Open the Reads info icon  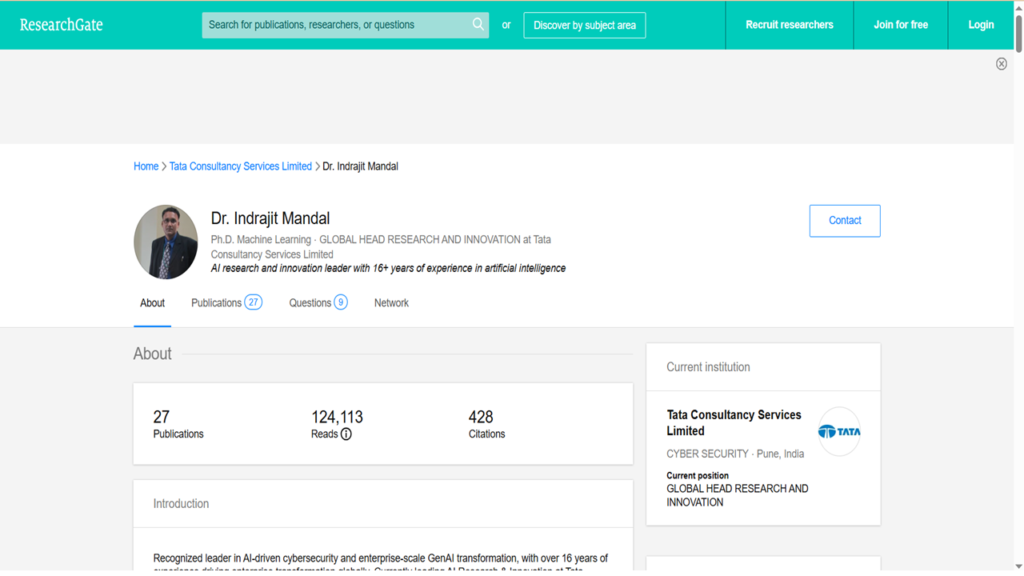pyautogui.click(x=346, y=434)
